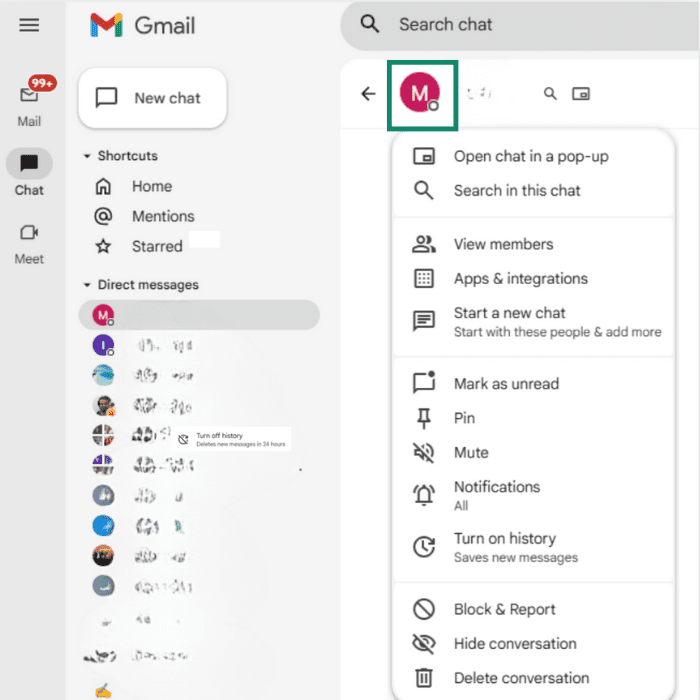Collapse the Direct messages section
The height and width of the screenshot is (700, 700).
coord(142,285)
